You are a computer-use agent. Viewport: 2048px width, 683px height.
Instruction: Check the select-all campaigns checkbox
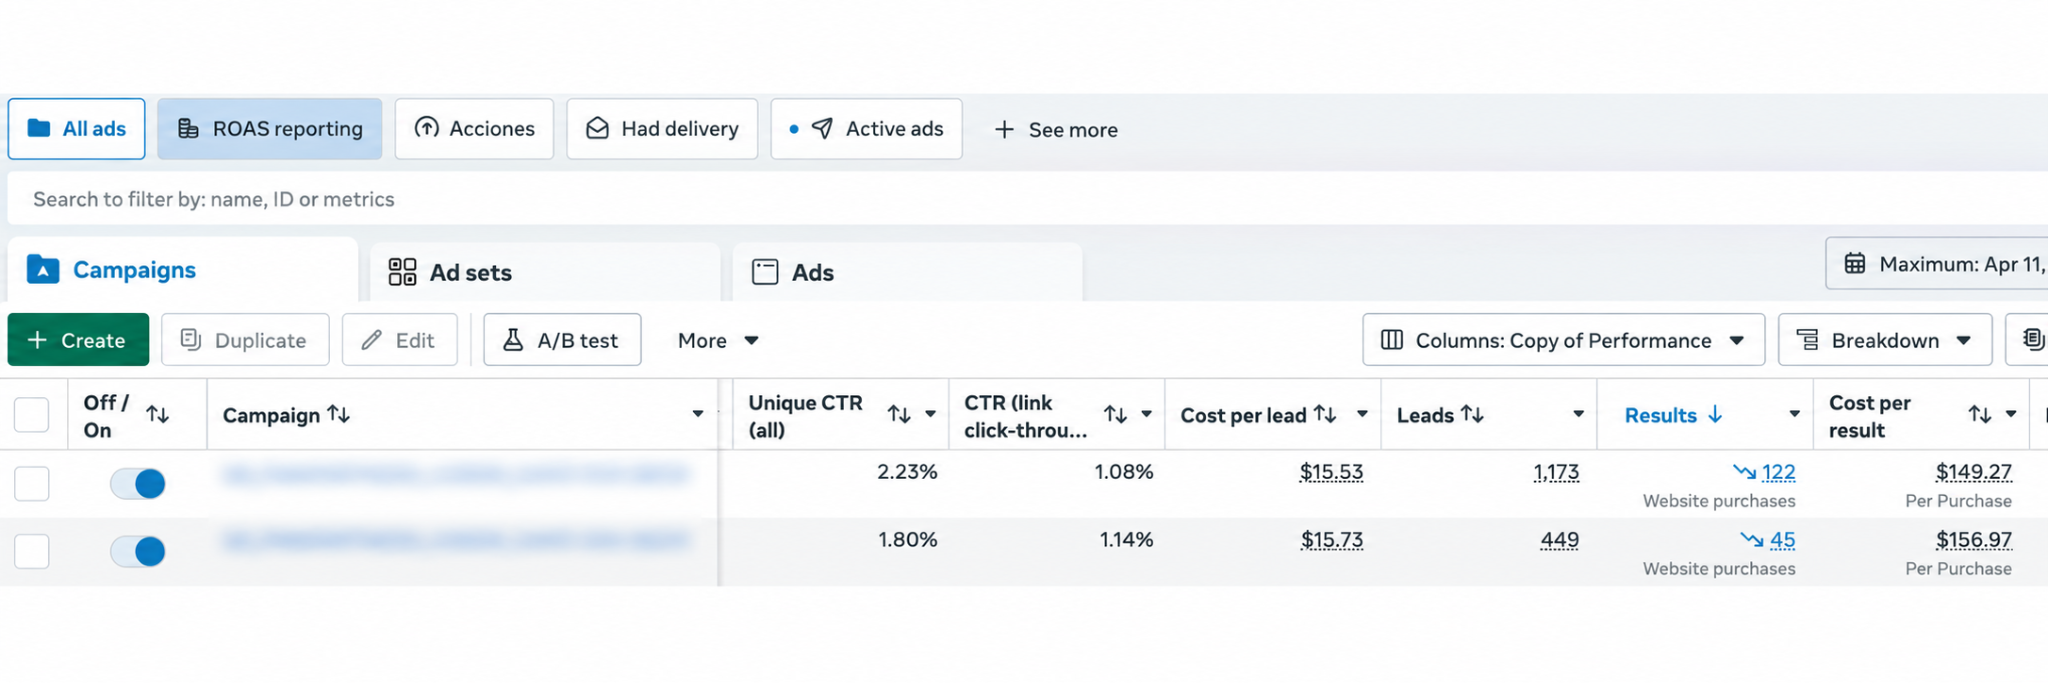(32, 414)
